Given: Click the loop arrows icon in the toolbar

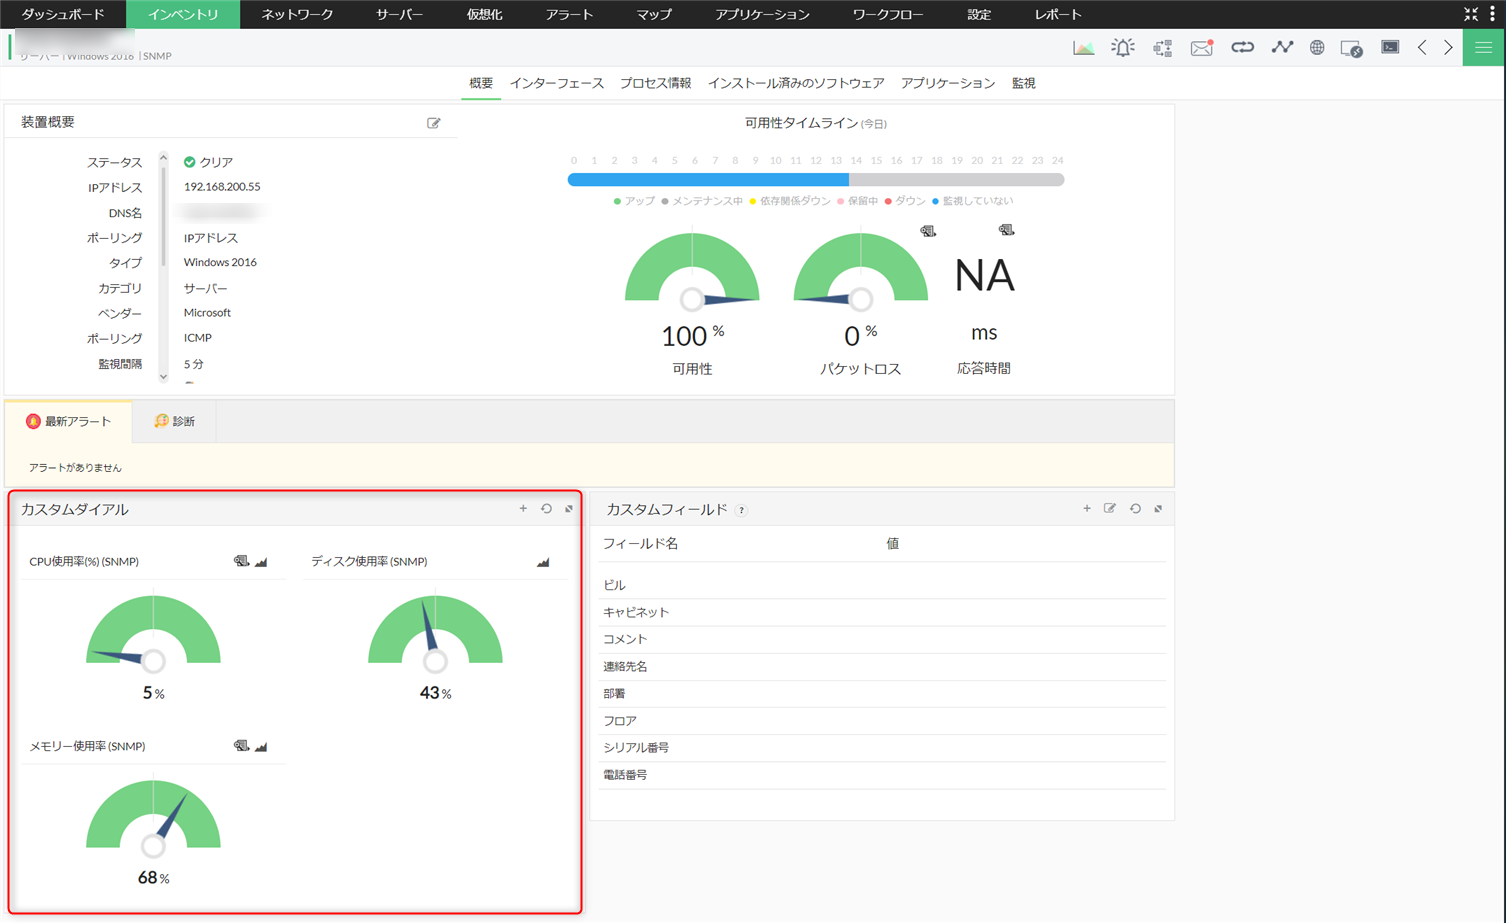Looking at the screenshot, I should 1242,47.
